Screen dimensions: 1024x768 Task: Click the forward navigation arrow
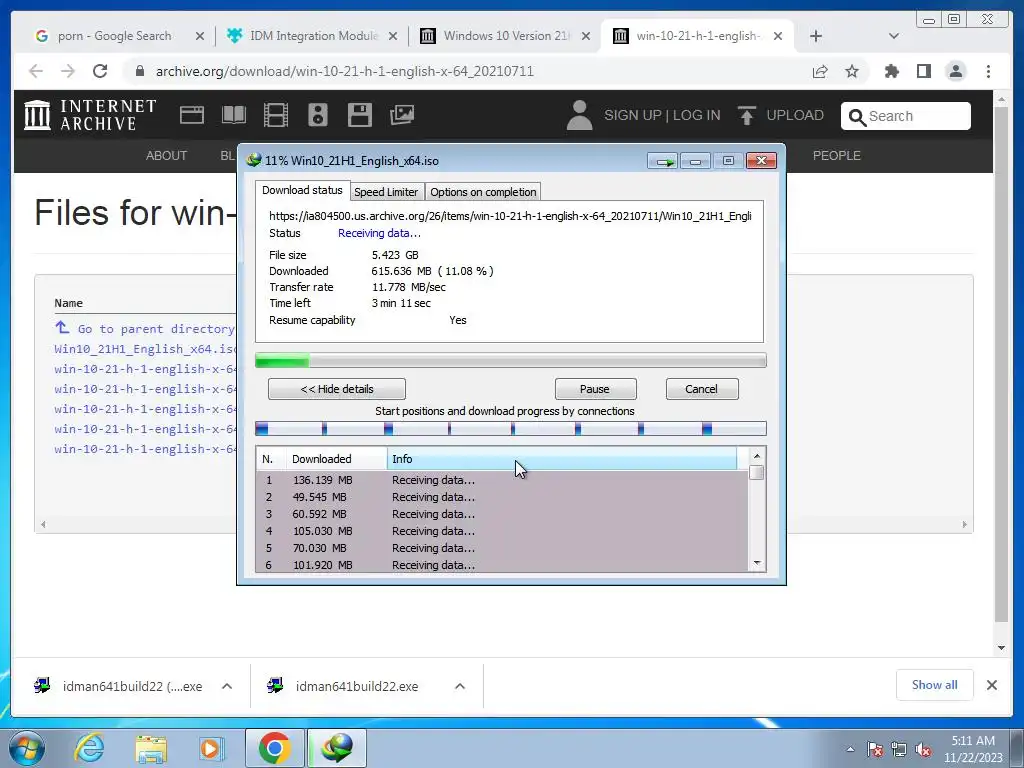[x=68, y=71]
